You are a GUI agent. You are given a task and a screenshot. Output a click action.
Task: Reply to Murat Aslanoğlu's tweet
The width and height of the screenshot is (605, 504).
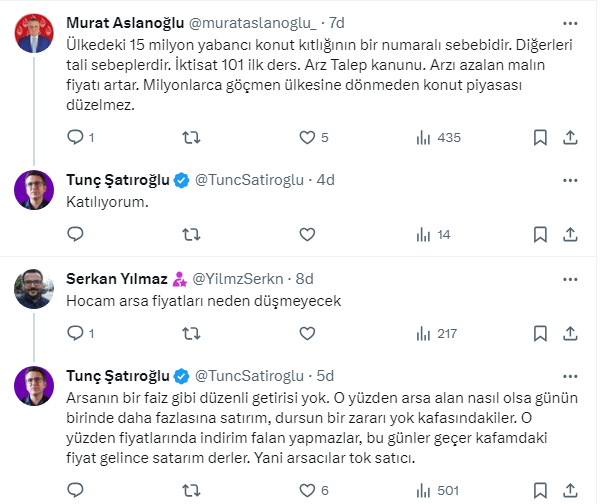75,137
